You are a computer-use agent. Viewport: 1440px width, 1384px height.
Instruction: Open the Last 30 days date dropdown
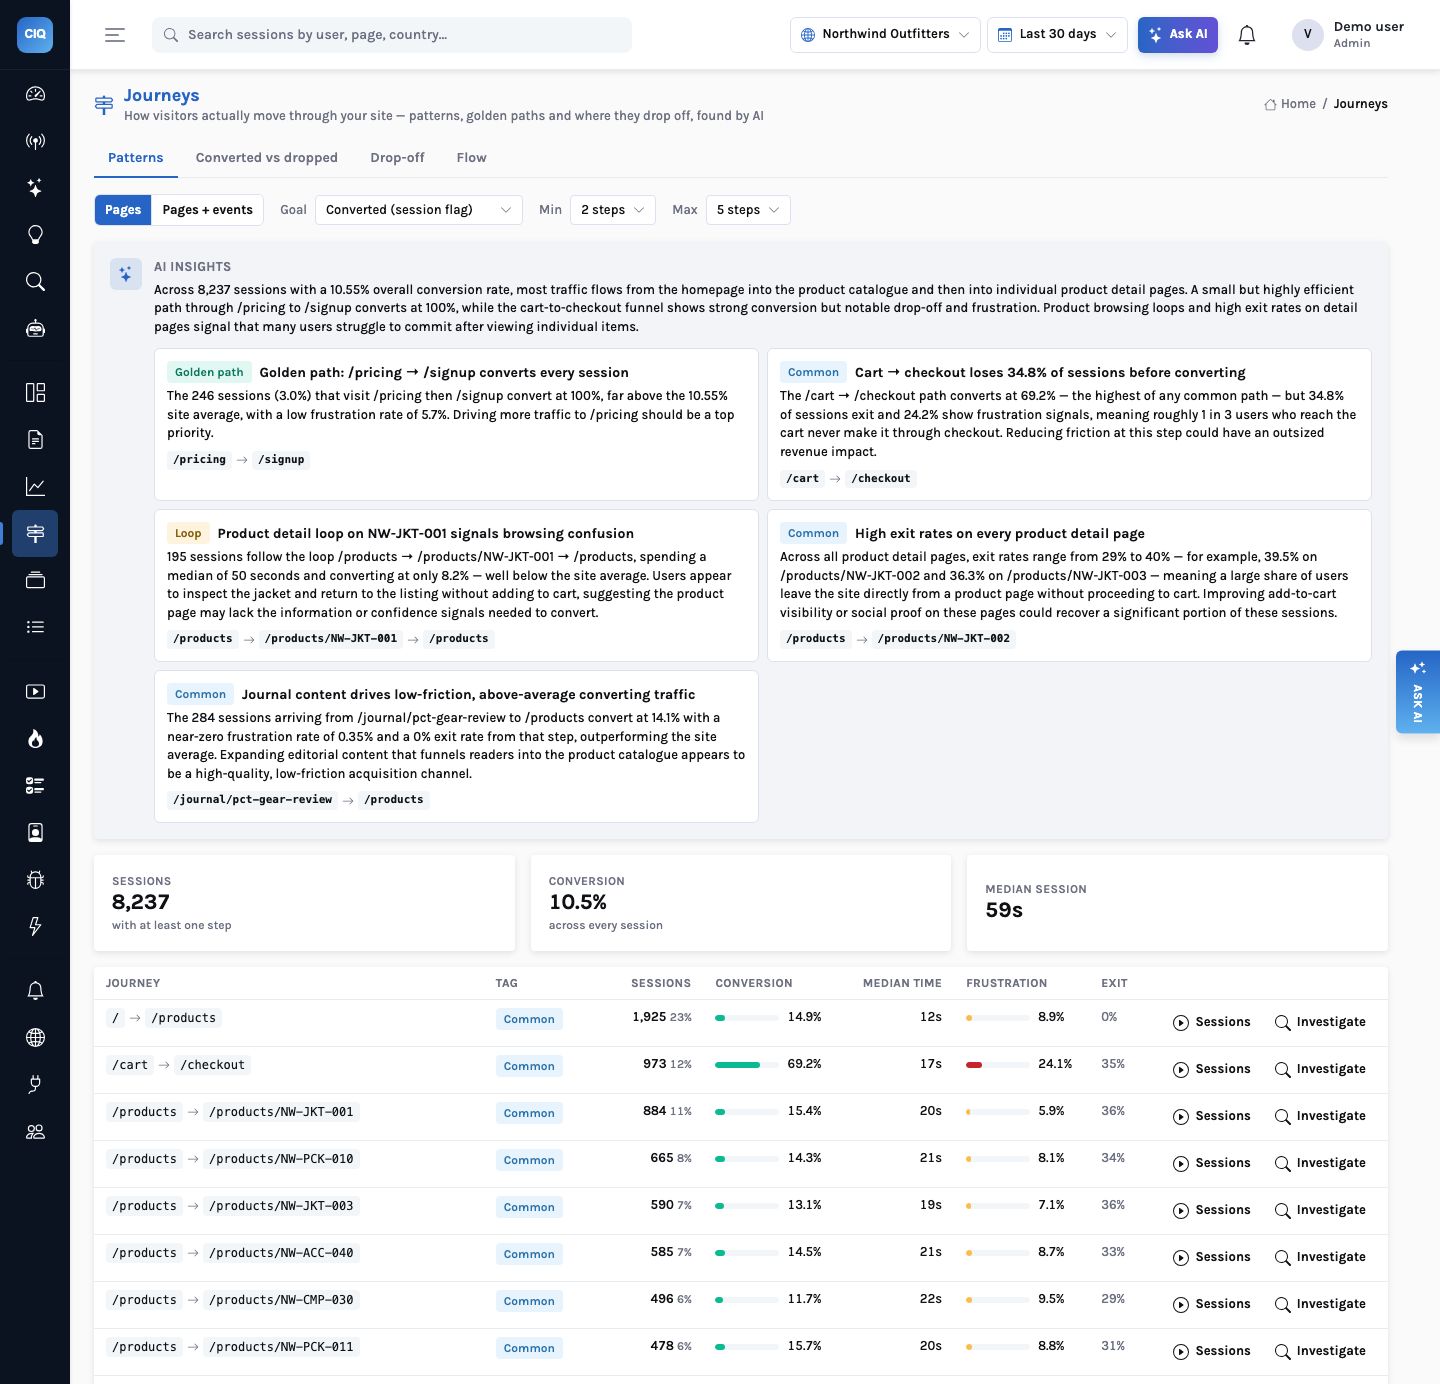click(1058, 35)
